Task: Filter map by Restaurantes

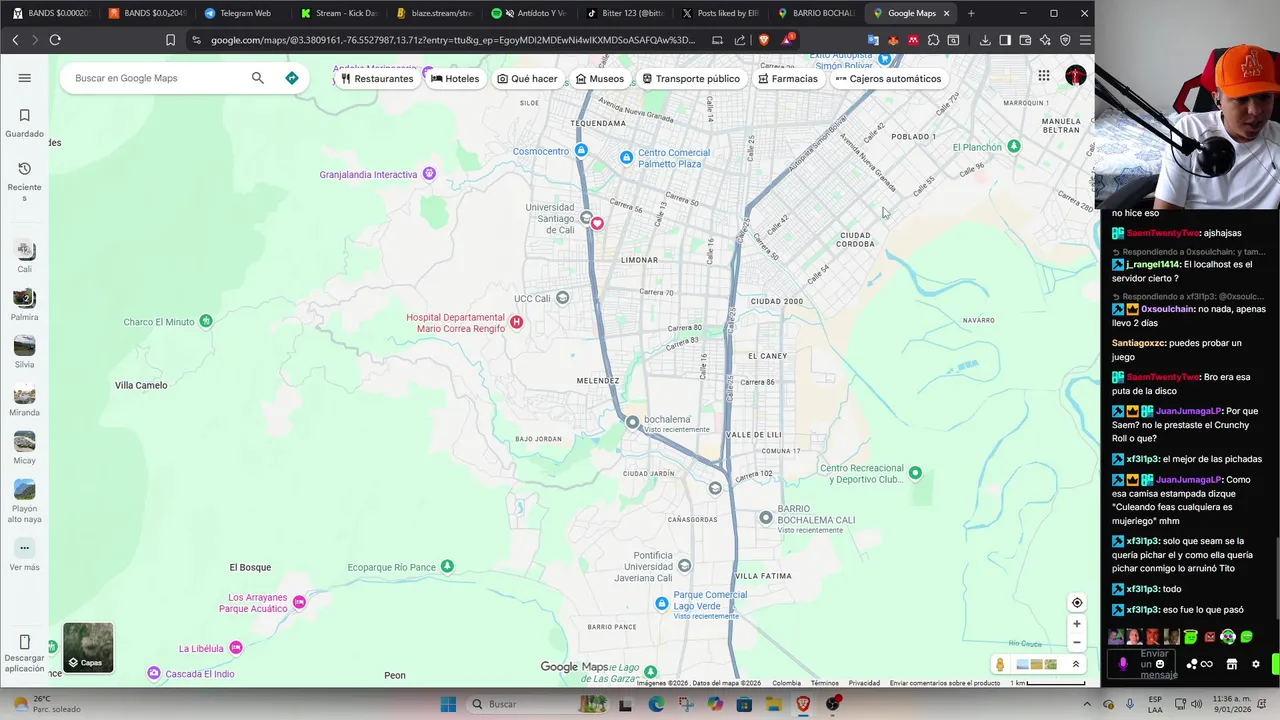Action: pyautogui.click(x=377, y=78)
